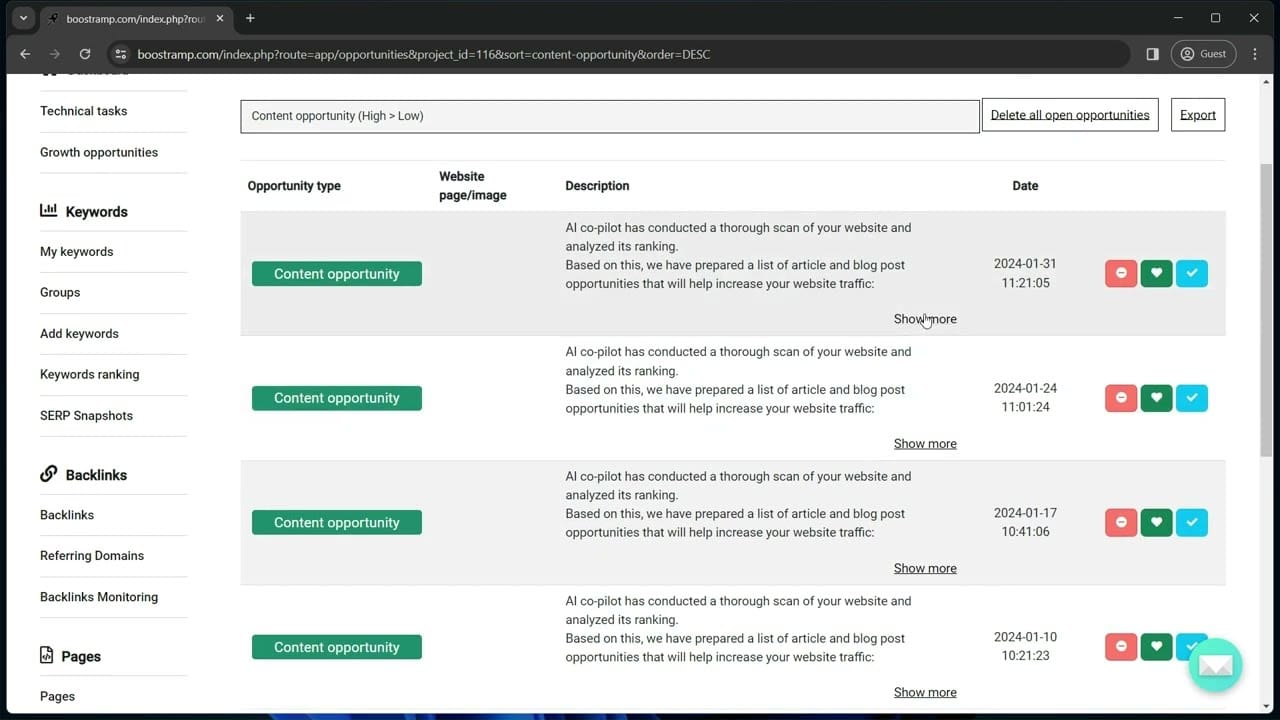Open the Guest profile menu

[1203, 54]
